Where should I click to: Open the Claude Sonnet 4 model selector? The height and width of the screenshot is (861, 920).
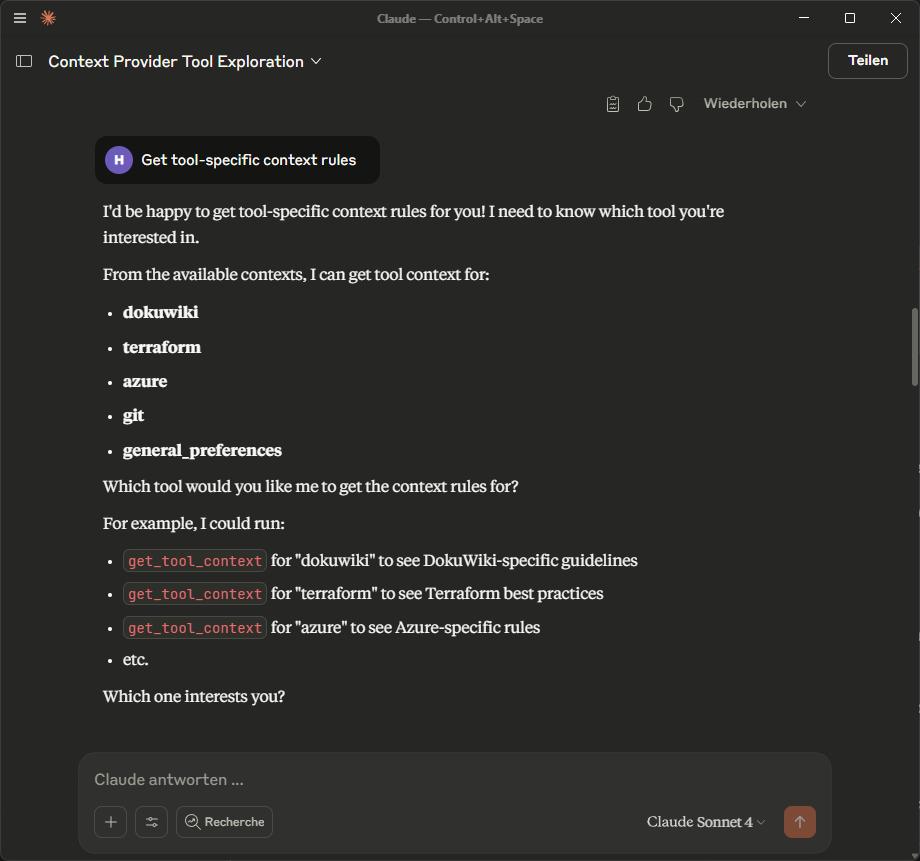pyautogui.click(x=706, y=821)
